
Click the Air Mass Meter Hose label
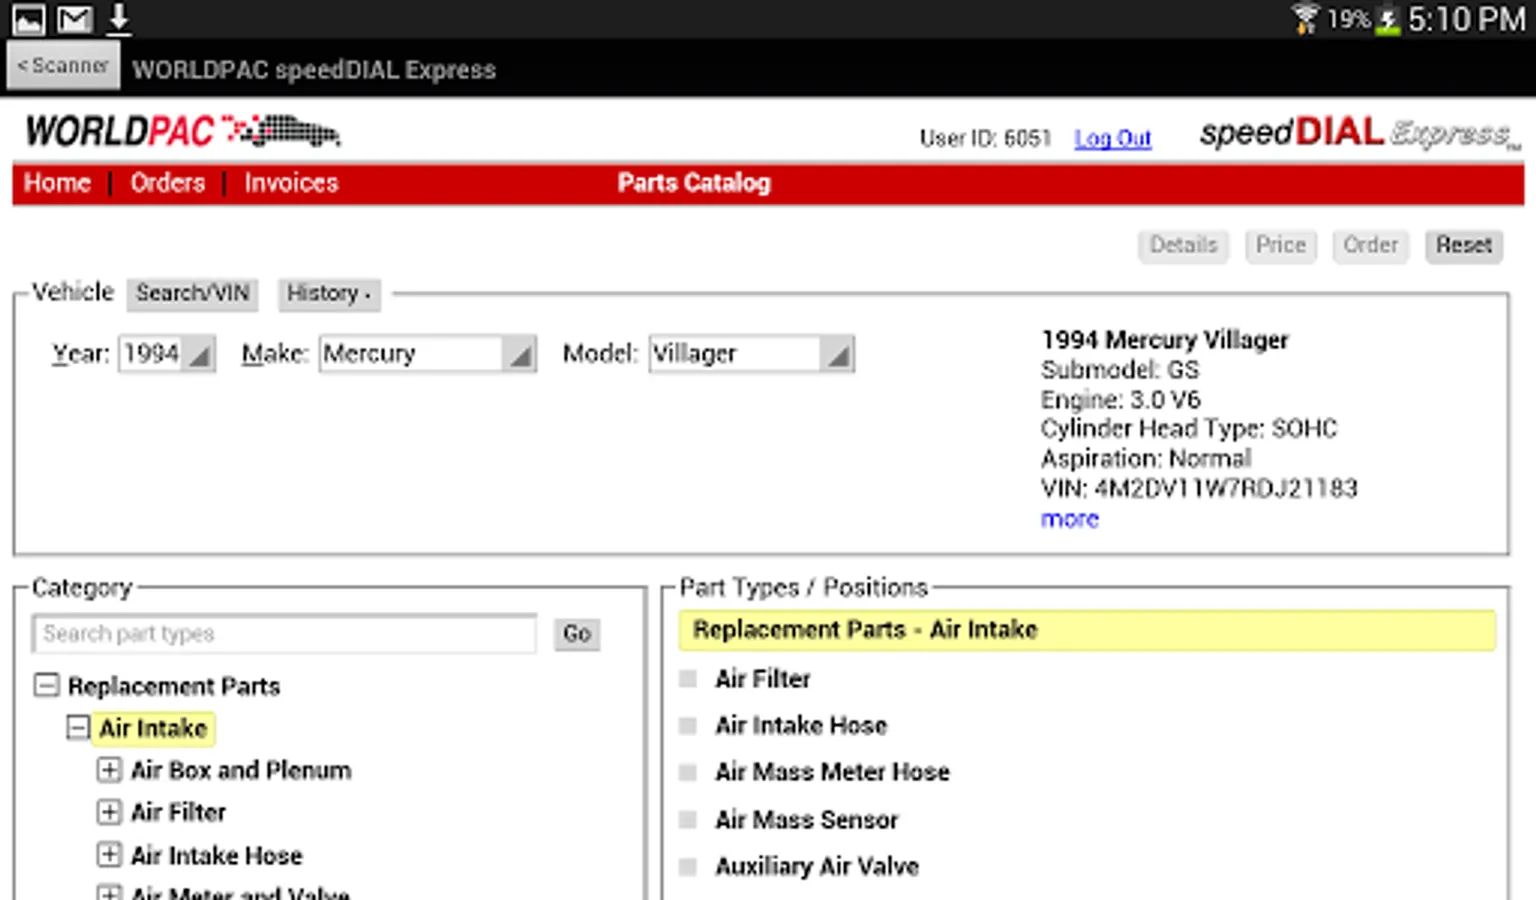832,772
